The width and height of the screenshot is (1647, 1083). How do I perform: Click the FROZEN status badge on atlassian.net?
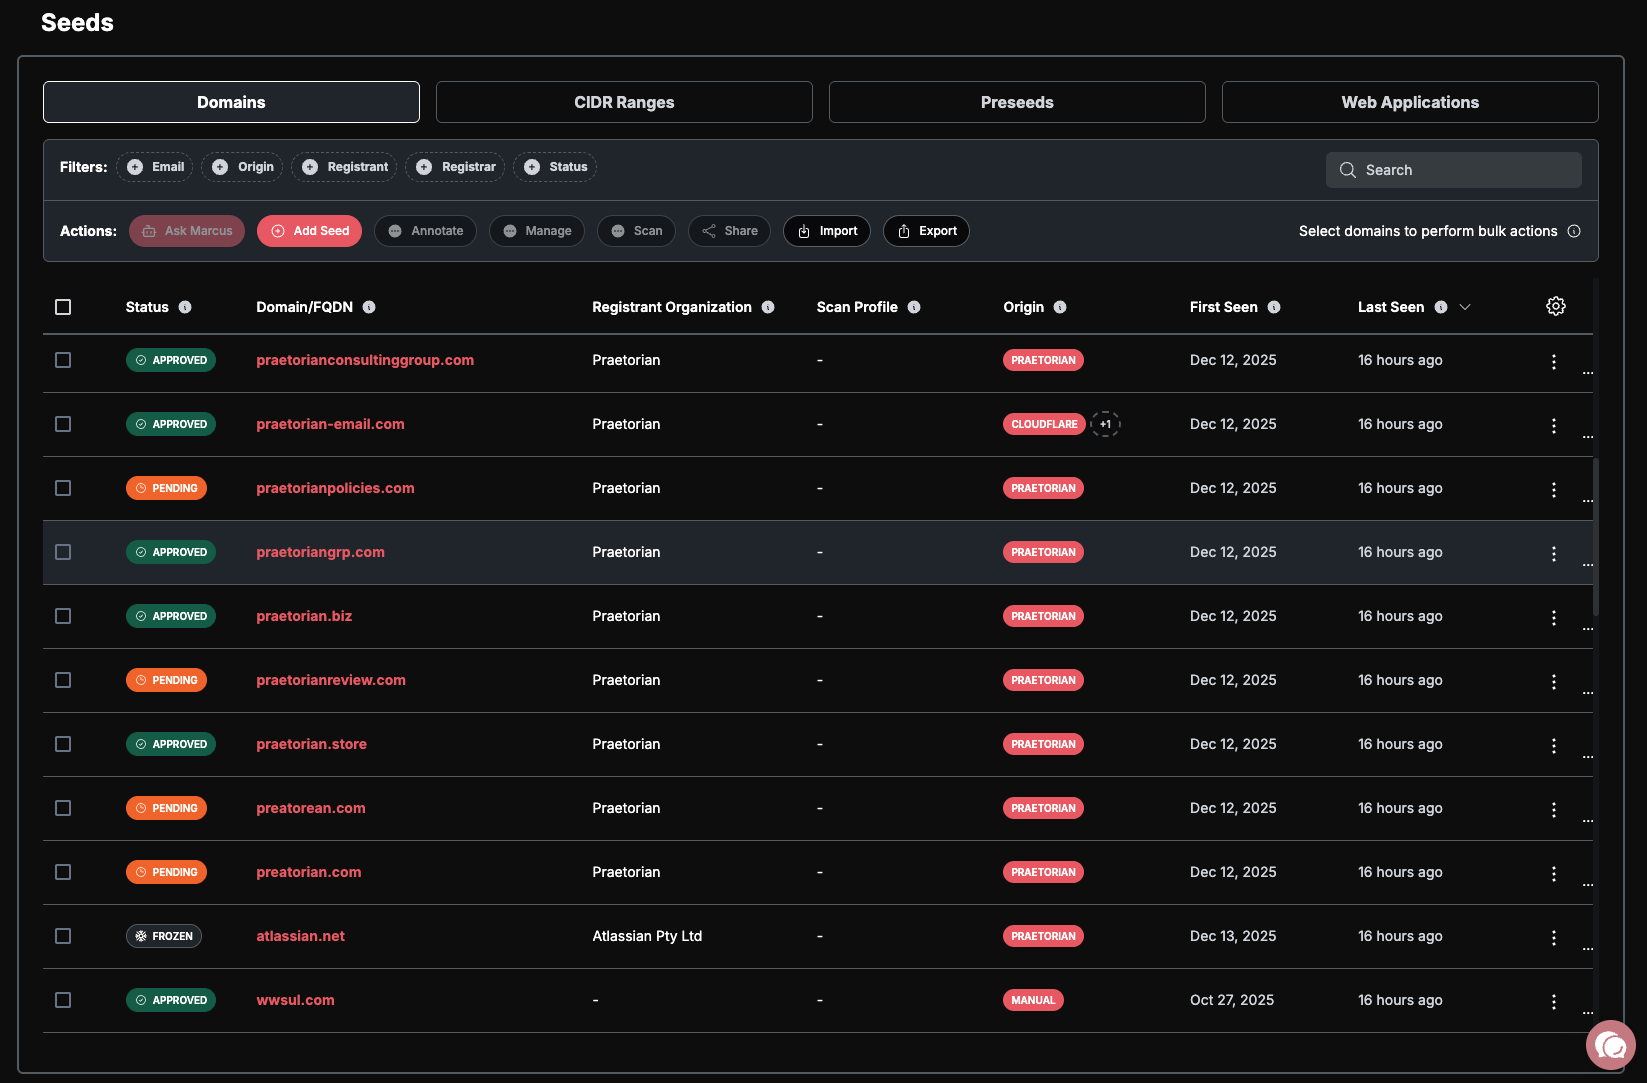pyautogui.click(x=164, y=936)
